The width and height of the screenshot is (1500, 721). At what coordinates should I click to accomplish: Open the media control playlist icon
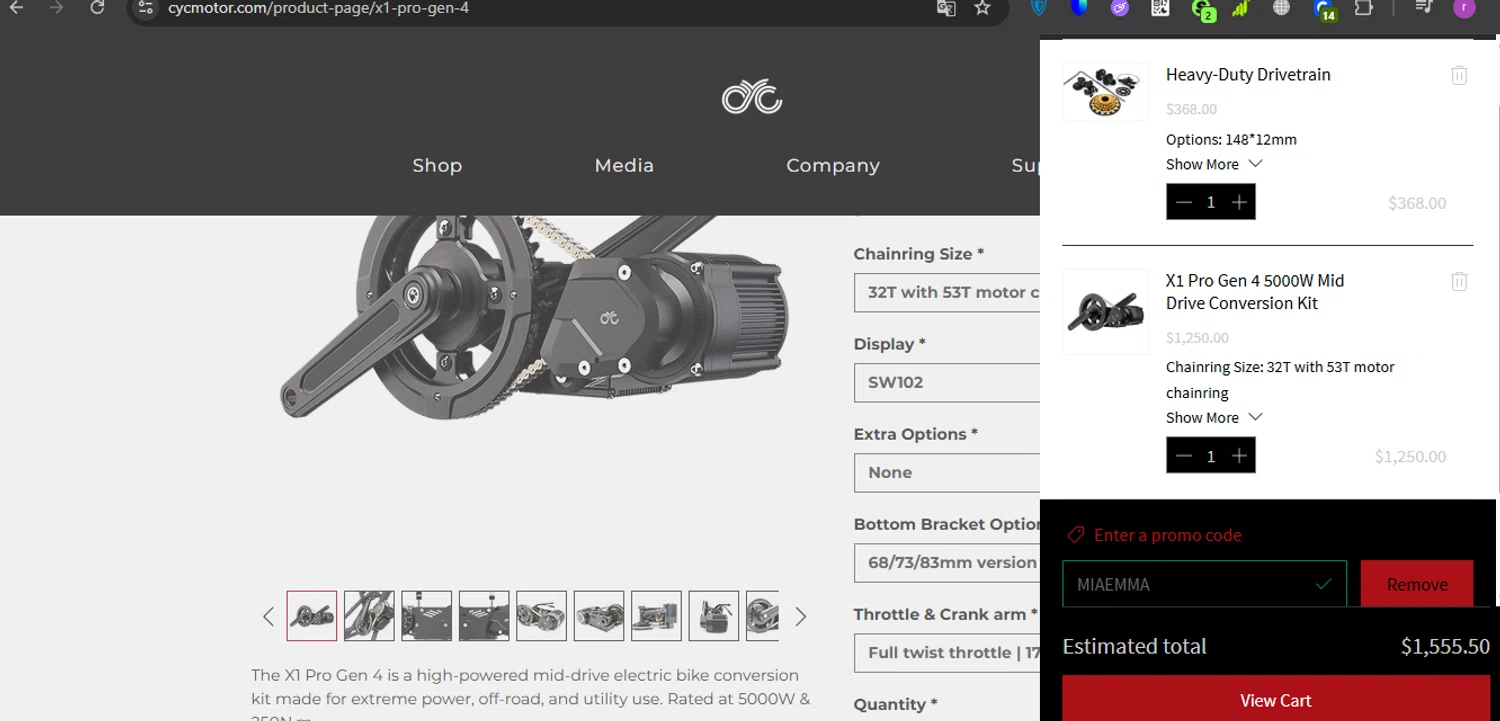(1424, 8)
